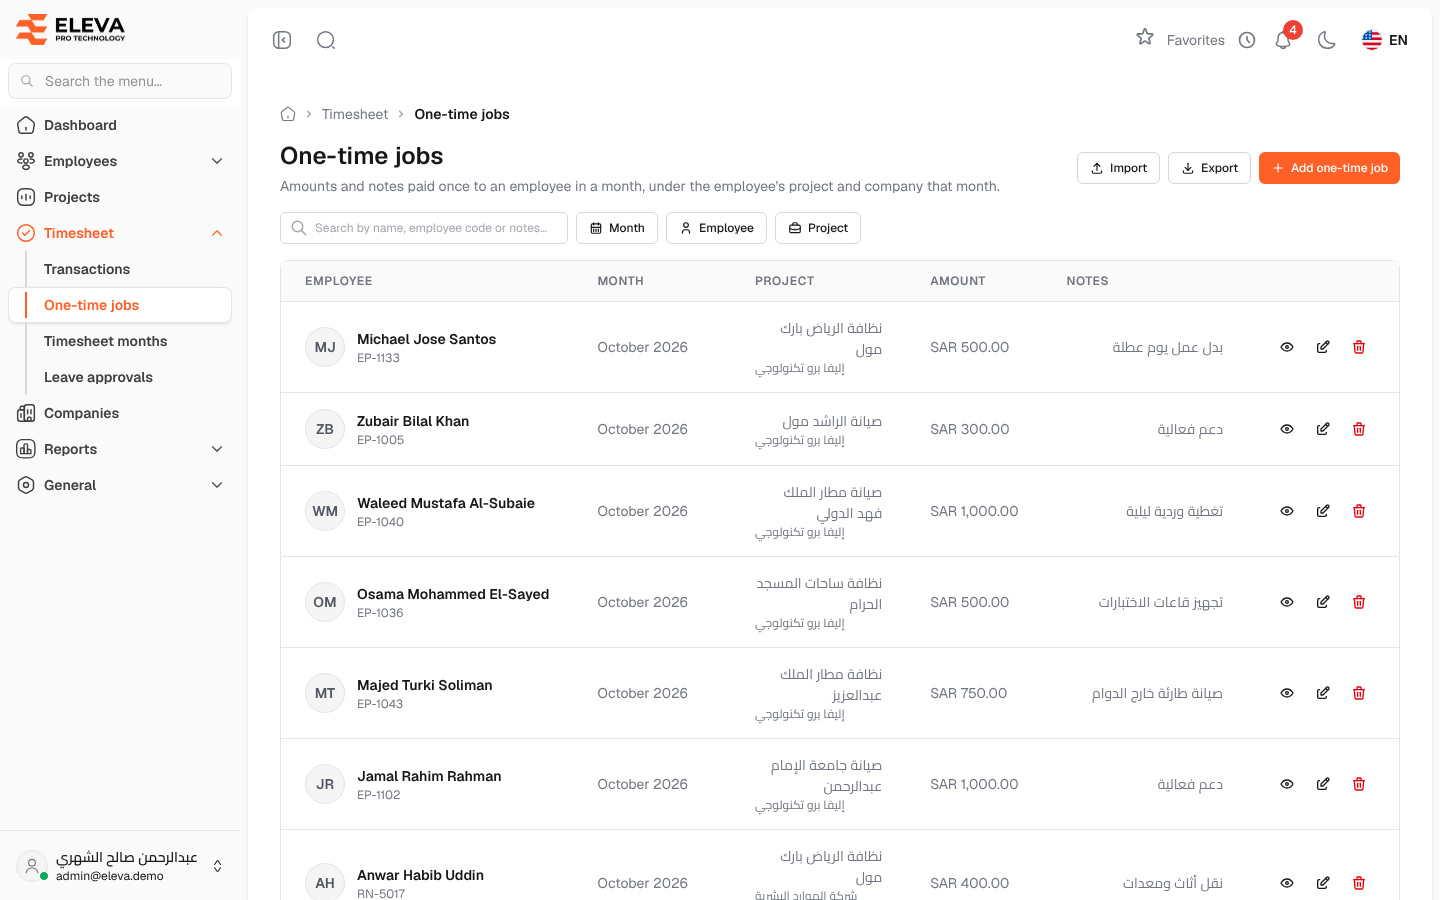Edit Majed Turki Soliman job entry
Screen dimensions: 1440x900
(x=1323, y=693)
